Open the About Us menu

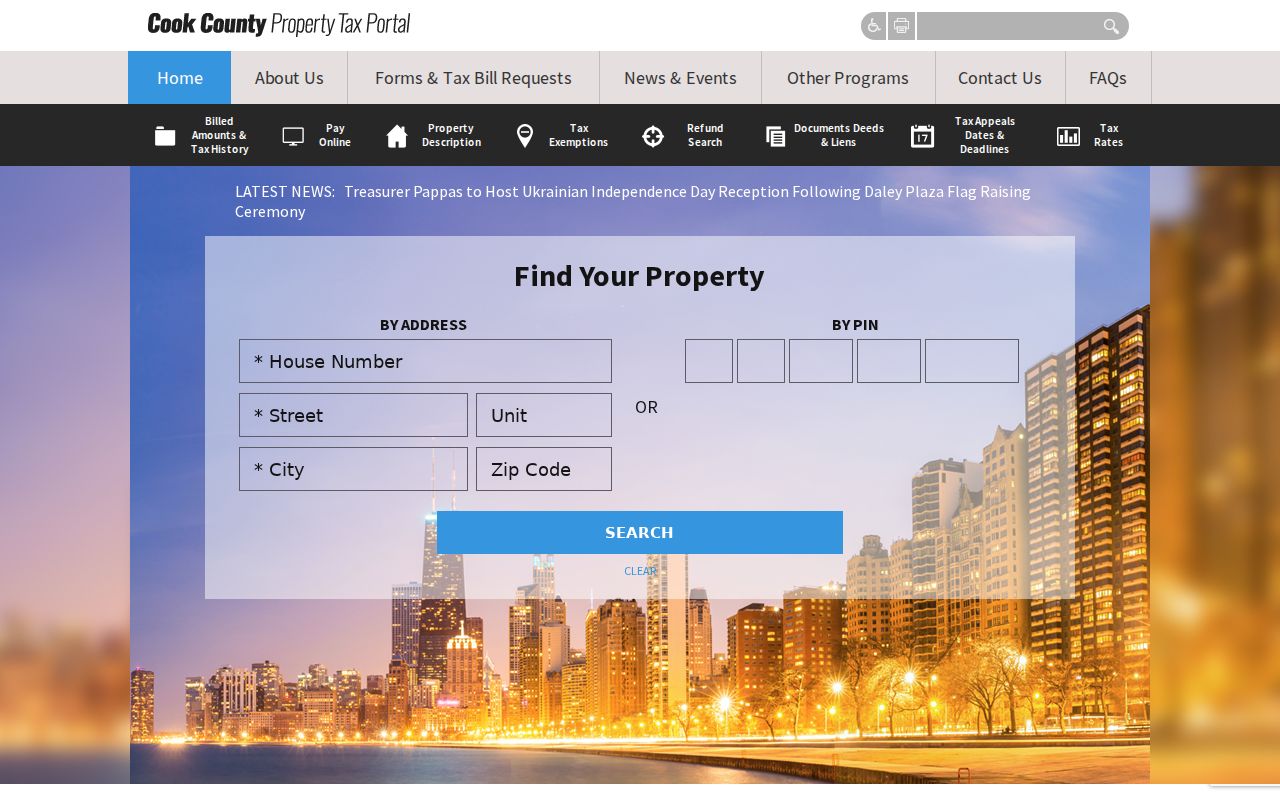point(289,78)
